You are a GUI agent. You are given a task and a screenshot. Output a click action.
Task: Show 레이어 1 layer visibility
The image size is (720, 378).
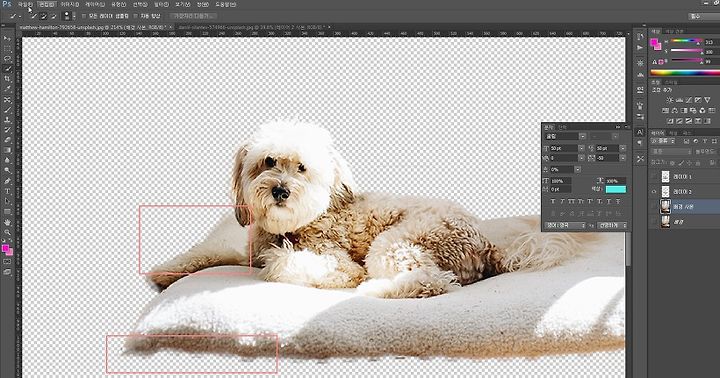point(654,177)
